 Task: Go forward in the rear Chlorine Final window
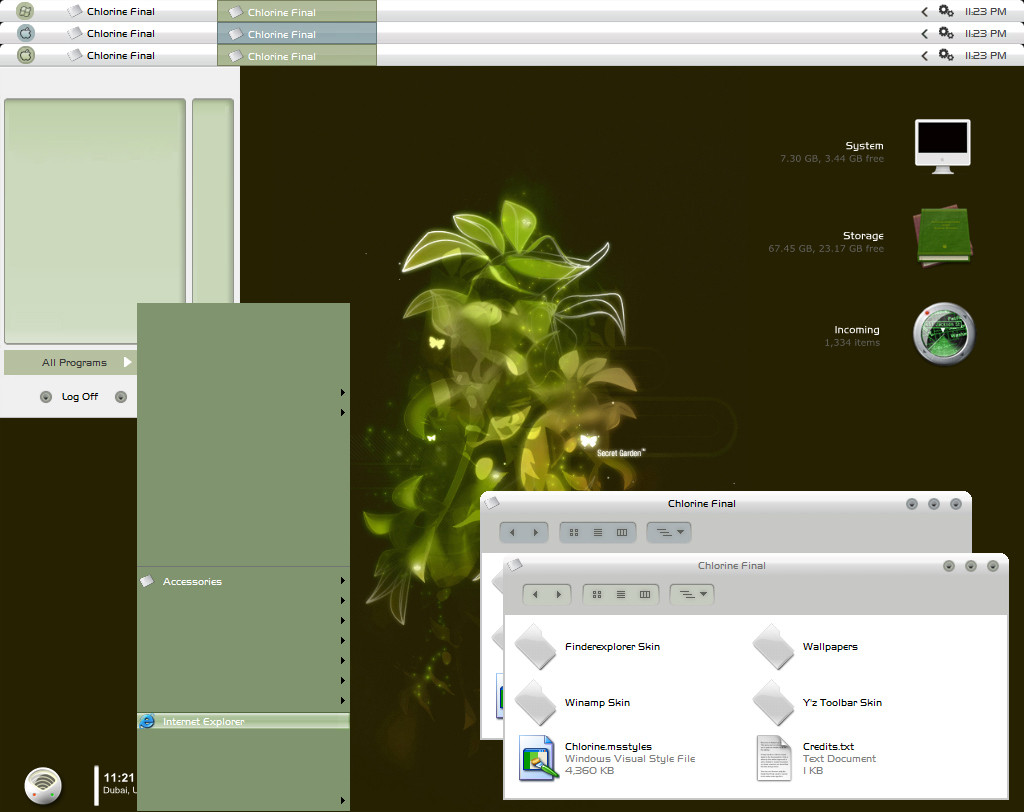point(536,532)
